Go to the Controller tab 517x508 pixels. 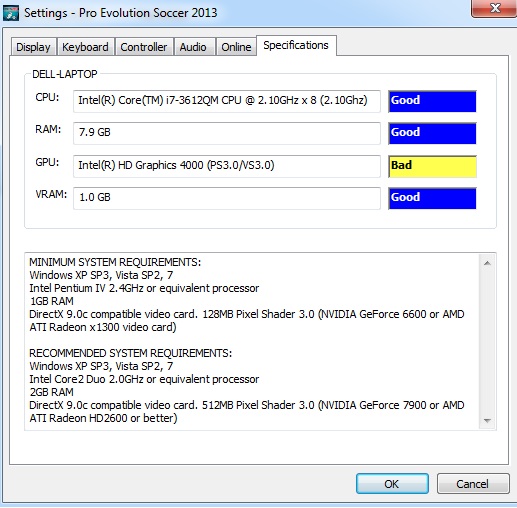[x=144, y=47]
